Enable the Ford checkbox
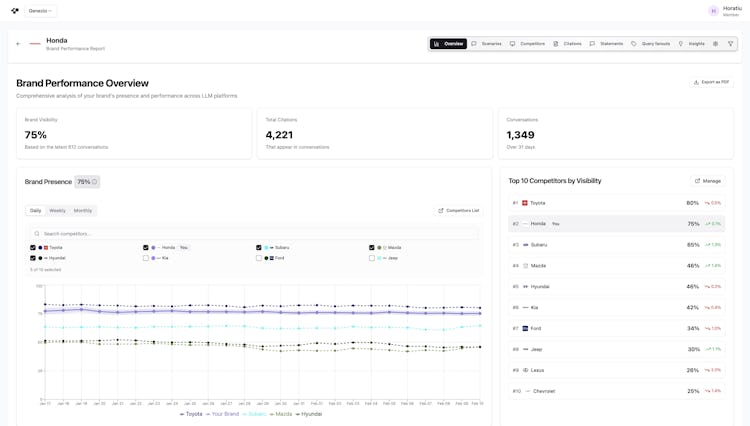The height and width of the screenshot is (426, 750). (259, 258)
